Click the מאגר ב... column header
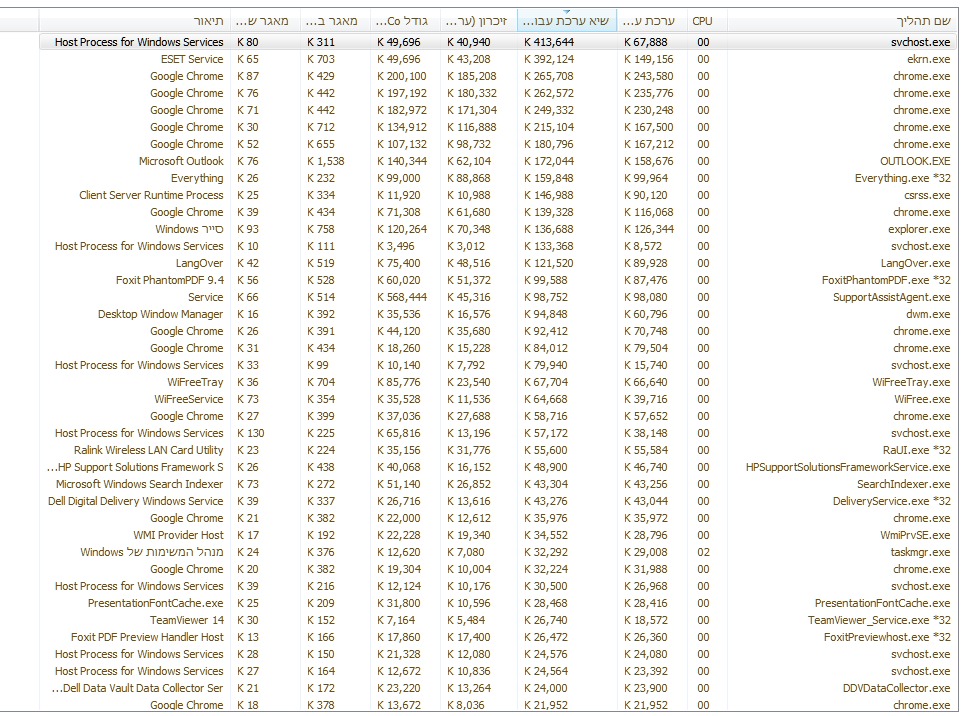This screenshot has width=967, height=716. [335, 21]
